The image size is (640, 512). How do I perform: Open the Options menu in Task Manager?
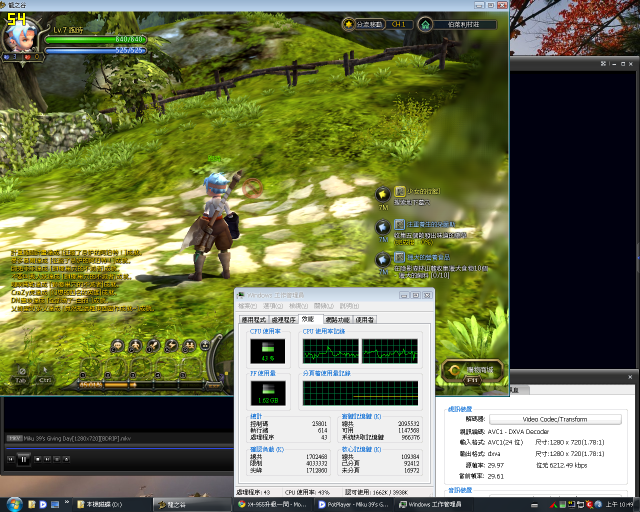click(273, 306)
